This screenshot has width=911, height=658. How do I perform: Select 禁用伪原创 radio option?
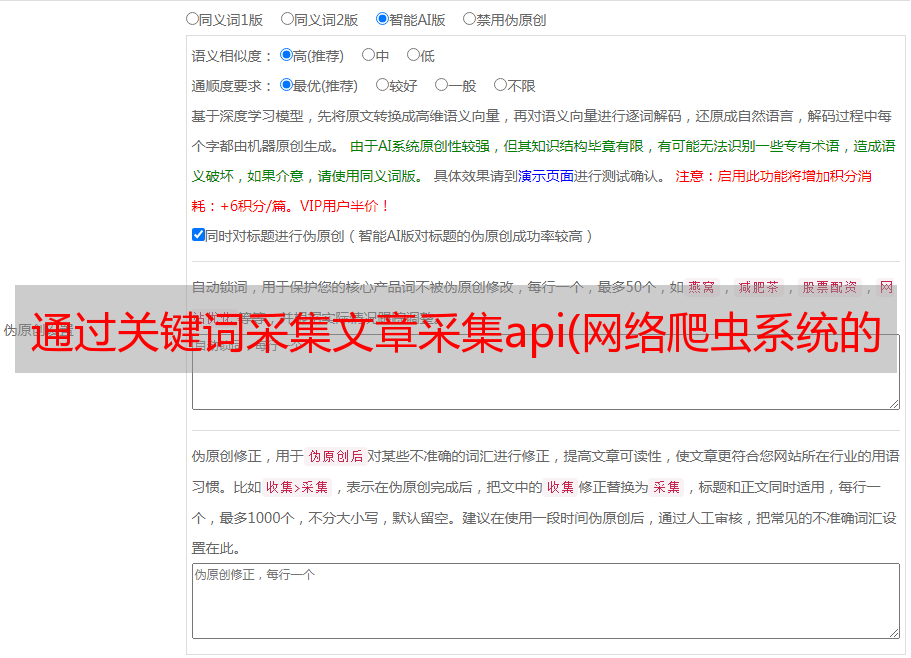click(469, 19)
